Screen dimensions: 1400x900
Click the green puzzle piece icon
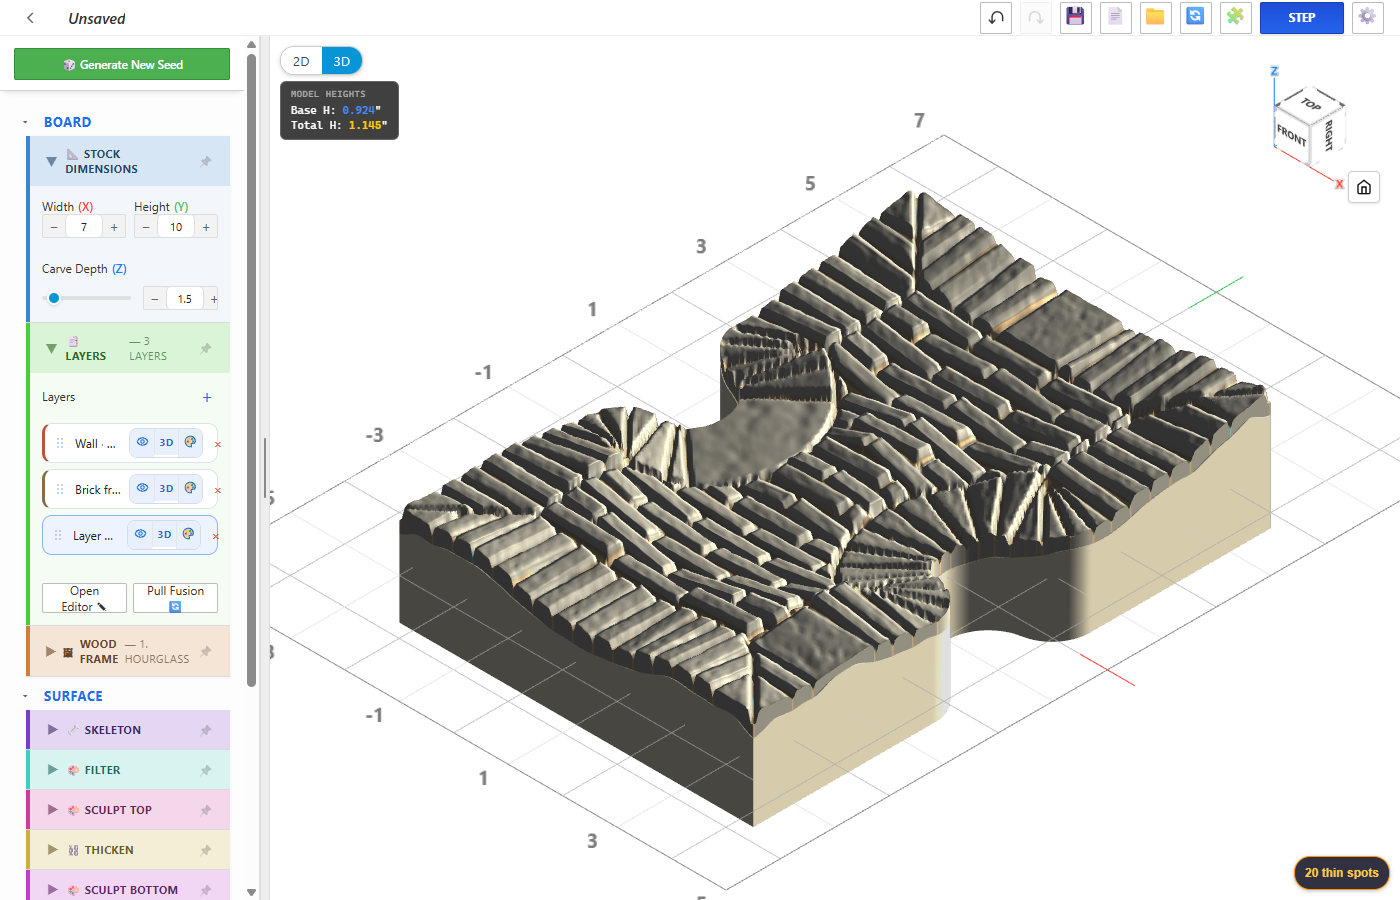click(x=1235, y=18)
